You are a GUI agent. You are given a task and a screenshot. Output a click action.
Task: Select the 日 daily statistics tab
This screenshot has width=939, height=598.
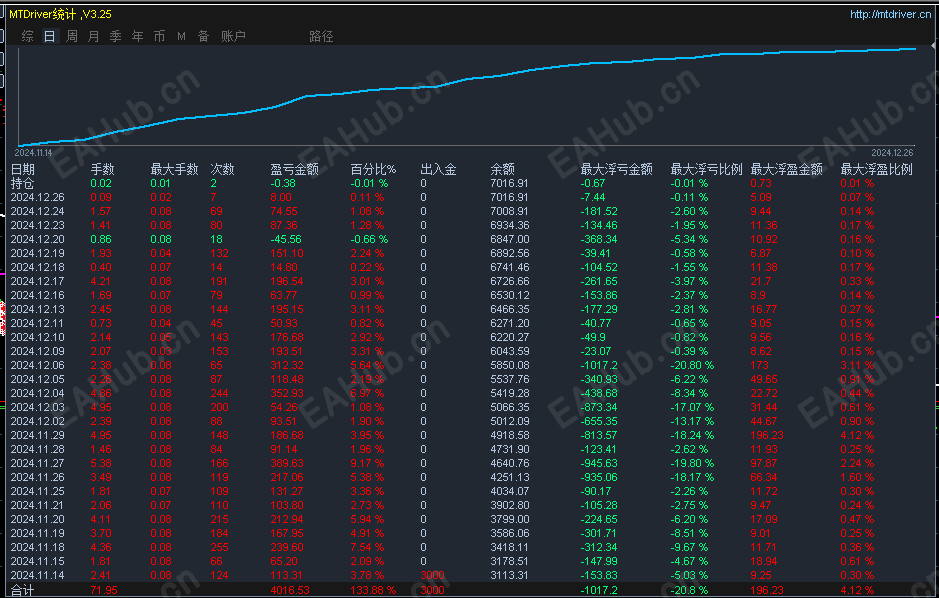[50, 37]
